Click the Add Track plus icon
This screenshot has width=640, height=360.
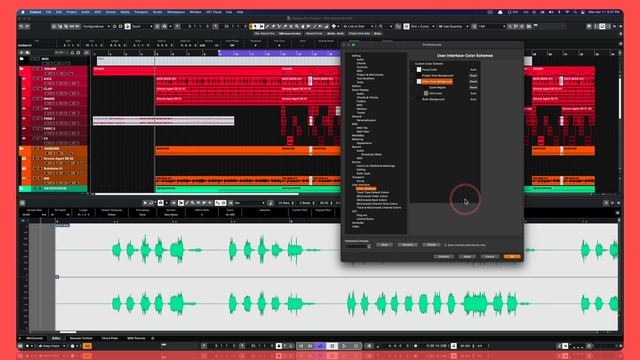(x=22, y=53)
